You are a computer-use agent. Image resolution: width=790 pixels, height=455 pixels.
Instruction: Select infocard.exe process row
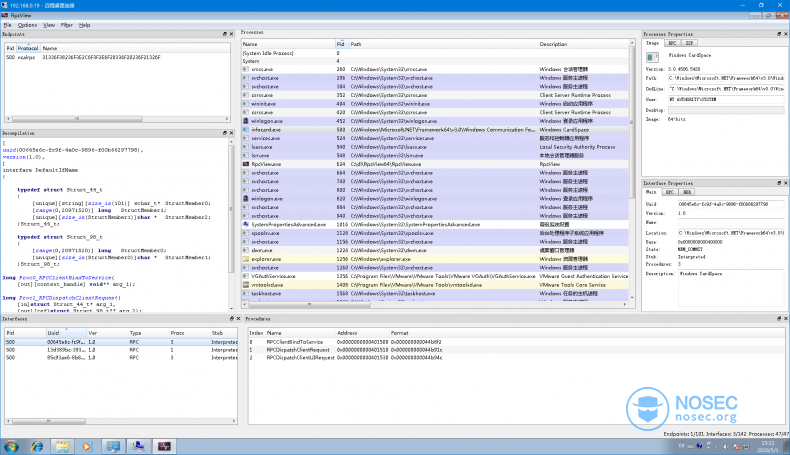435,129
